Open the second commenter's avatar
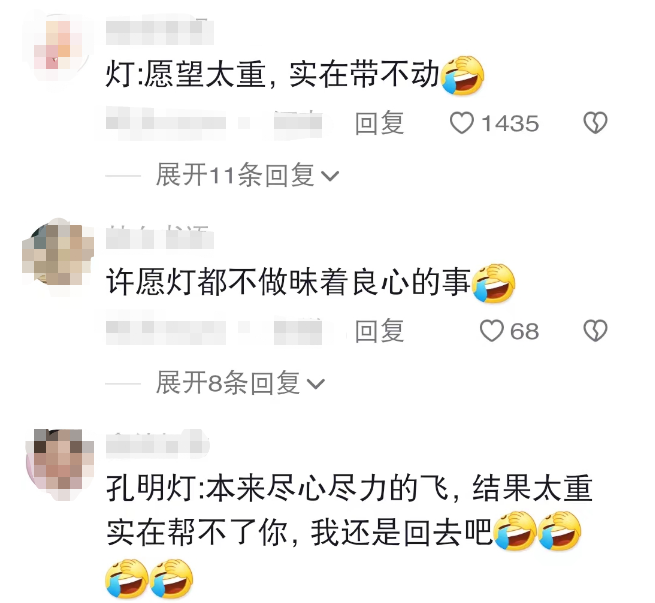This screenshot has width=655, height=603. click(58, 254)
